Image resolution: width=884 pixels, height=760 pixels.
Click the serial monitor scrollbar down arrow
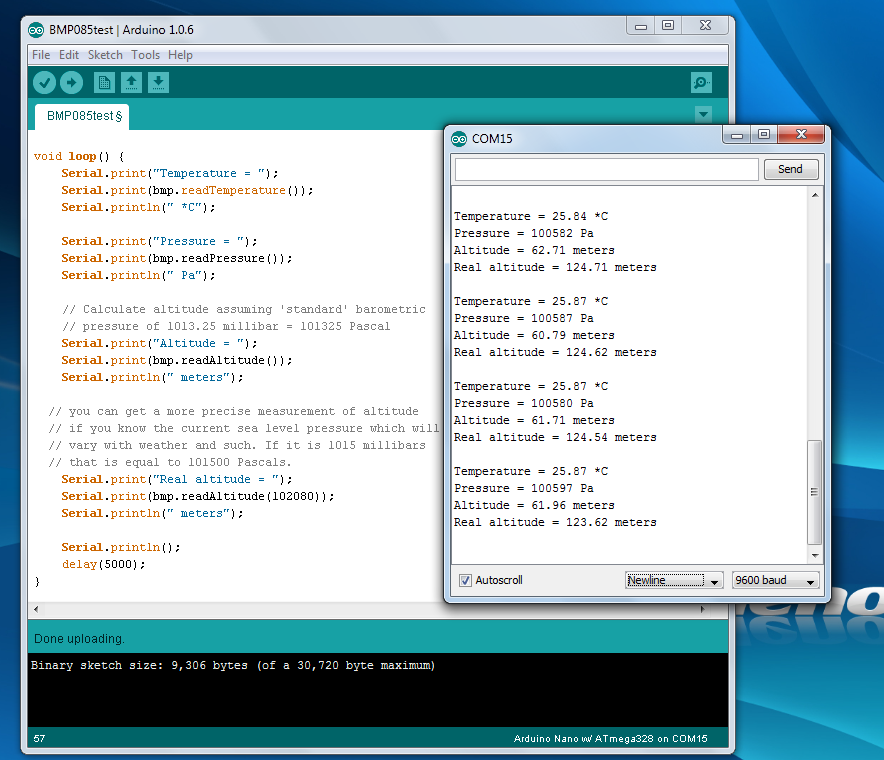click(x=815, y=556)
